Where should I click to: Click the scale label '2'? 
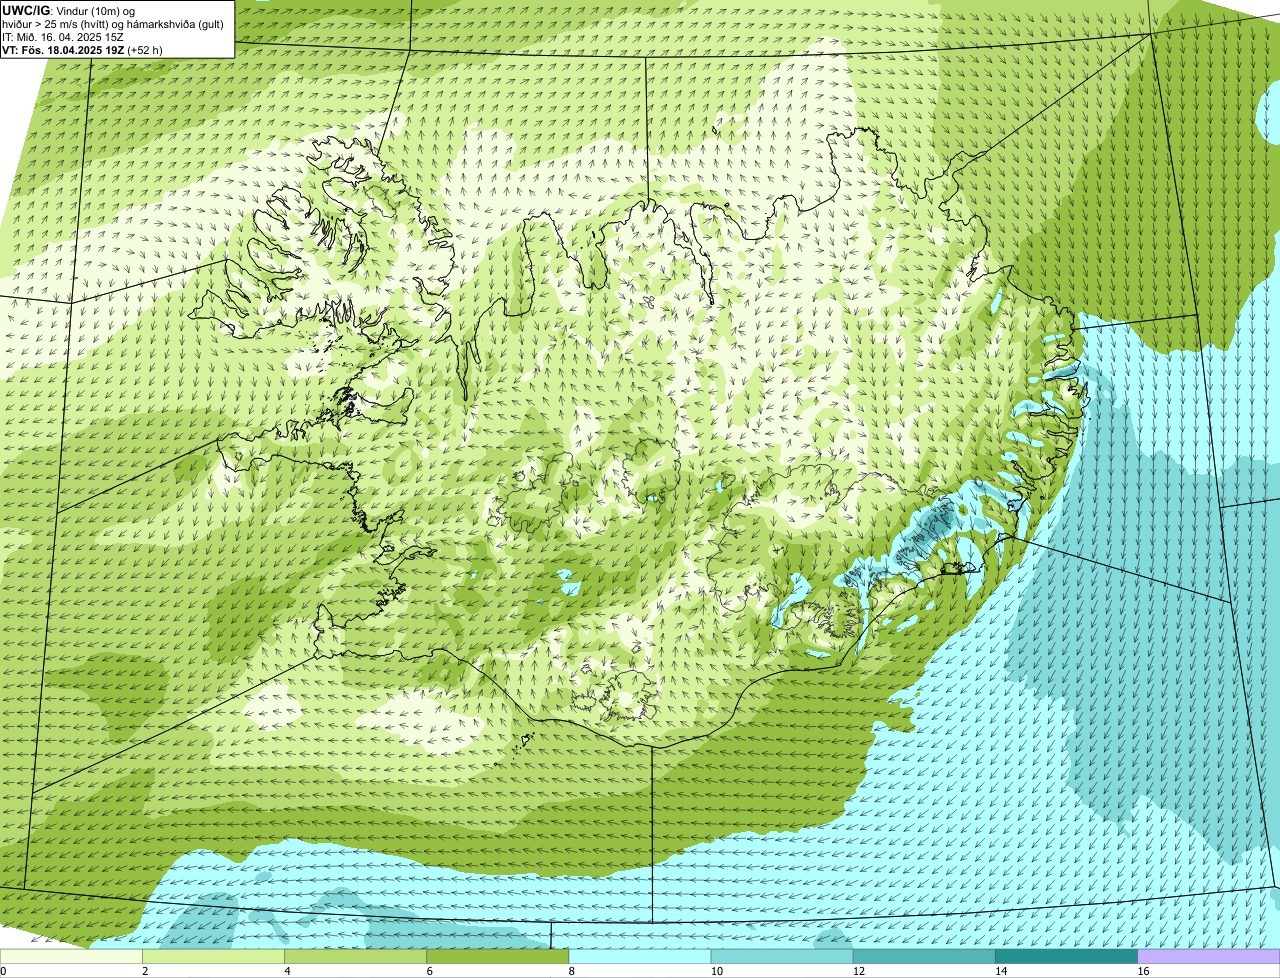pos(145,971)
